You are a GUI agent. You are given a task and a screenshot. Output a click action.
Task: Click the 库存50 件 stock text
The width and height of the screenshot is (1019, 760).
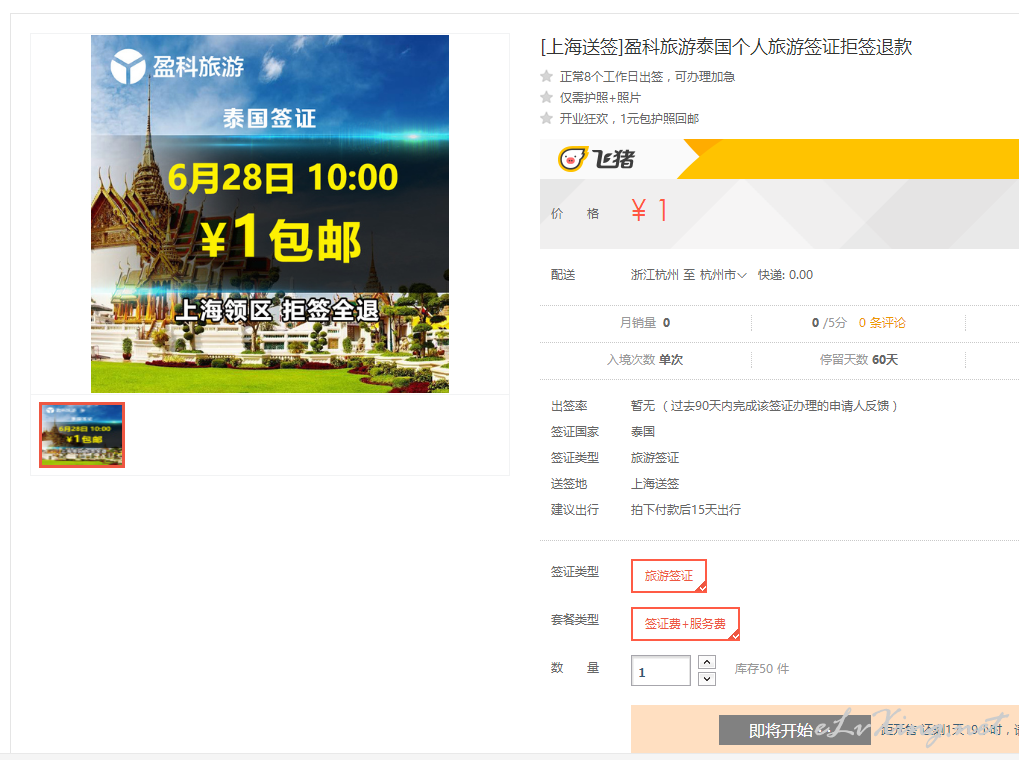click(762, 669)
